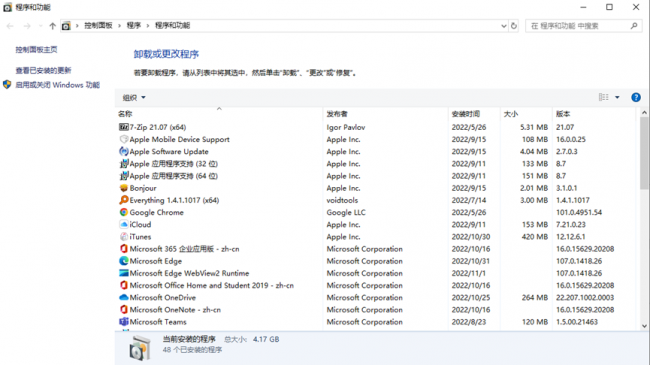This screenshot has width=650, height=365.
Task: Click the 7-Zip 21.07 program icon
Action: click(124, 127)
